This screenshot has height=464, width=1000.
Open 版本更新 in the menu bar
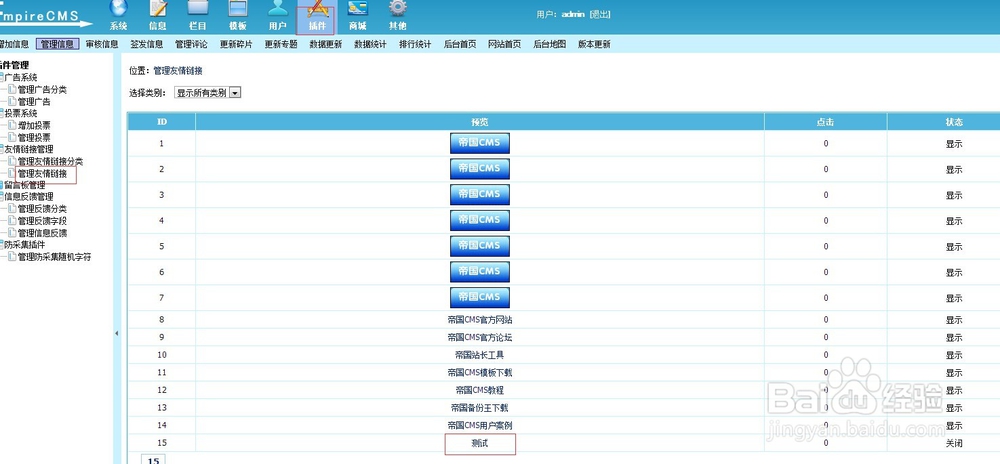[x=594, y=44]
